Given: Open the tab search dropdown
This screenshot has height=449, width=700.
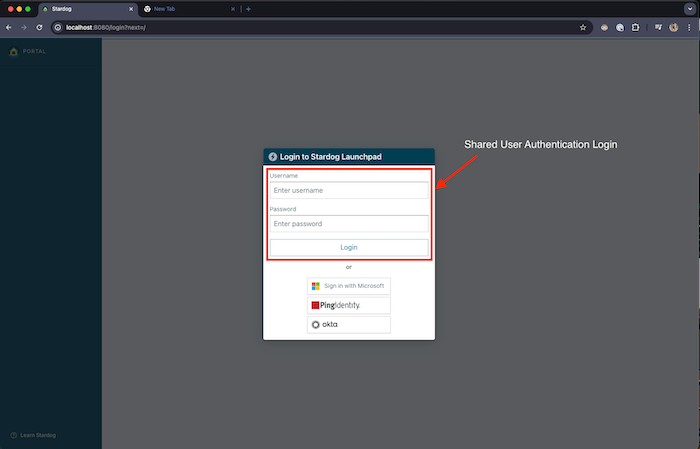Looking at the screenshot, I should click(x=690, y=9).
